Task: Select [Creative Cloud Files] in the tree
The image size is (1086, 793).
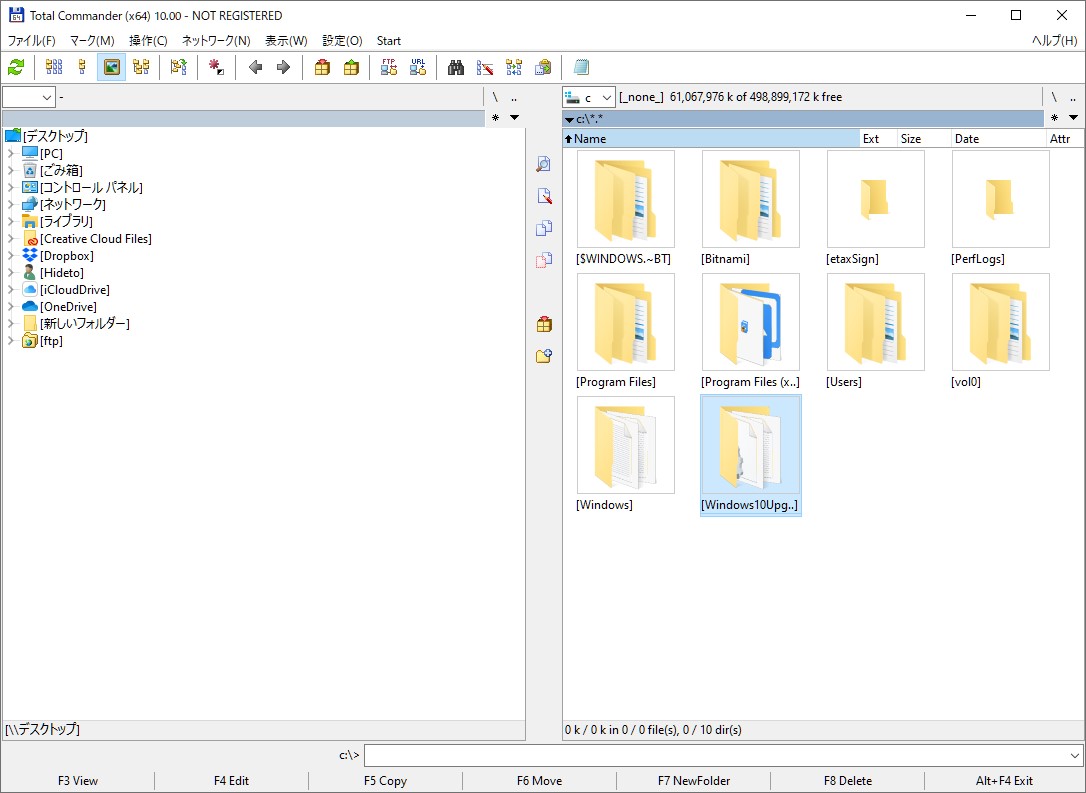Action: pyautogui.click(x=96, y=238)
